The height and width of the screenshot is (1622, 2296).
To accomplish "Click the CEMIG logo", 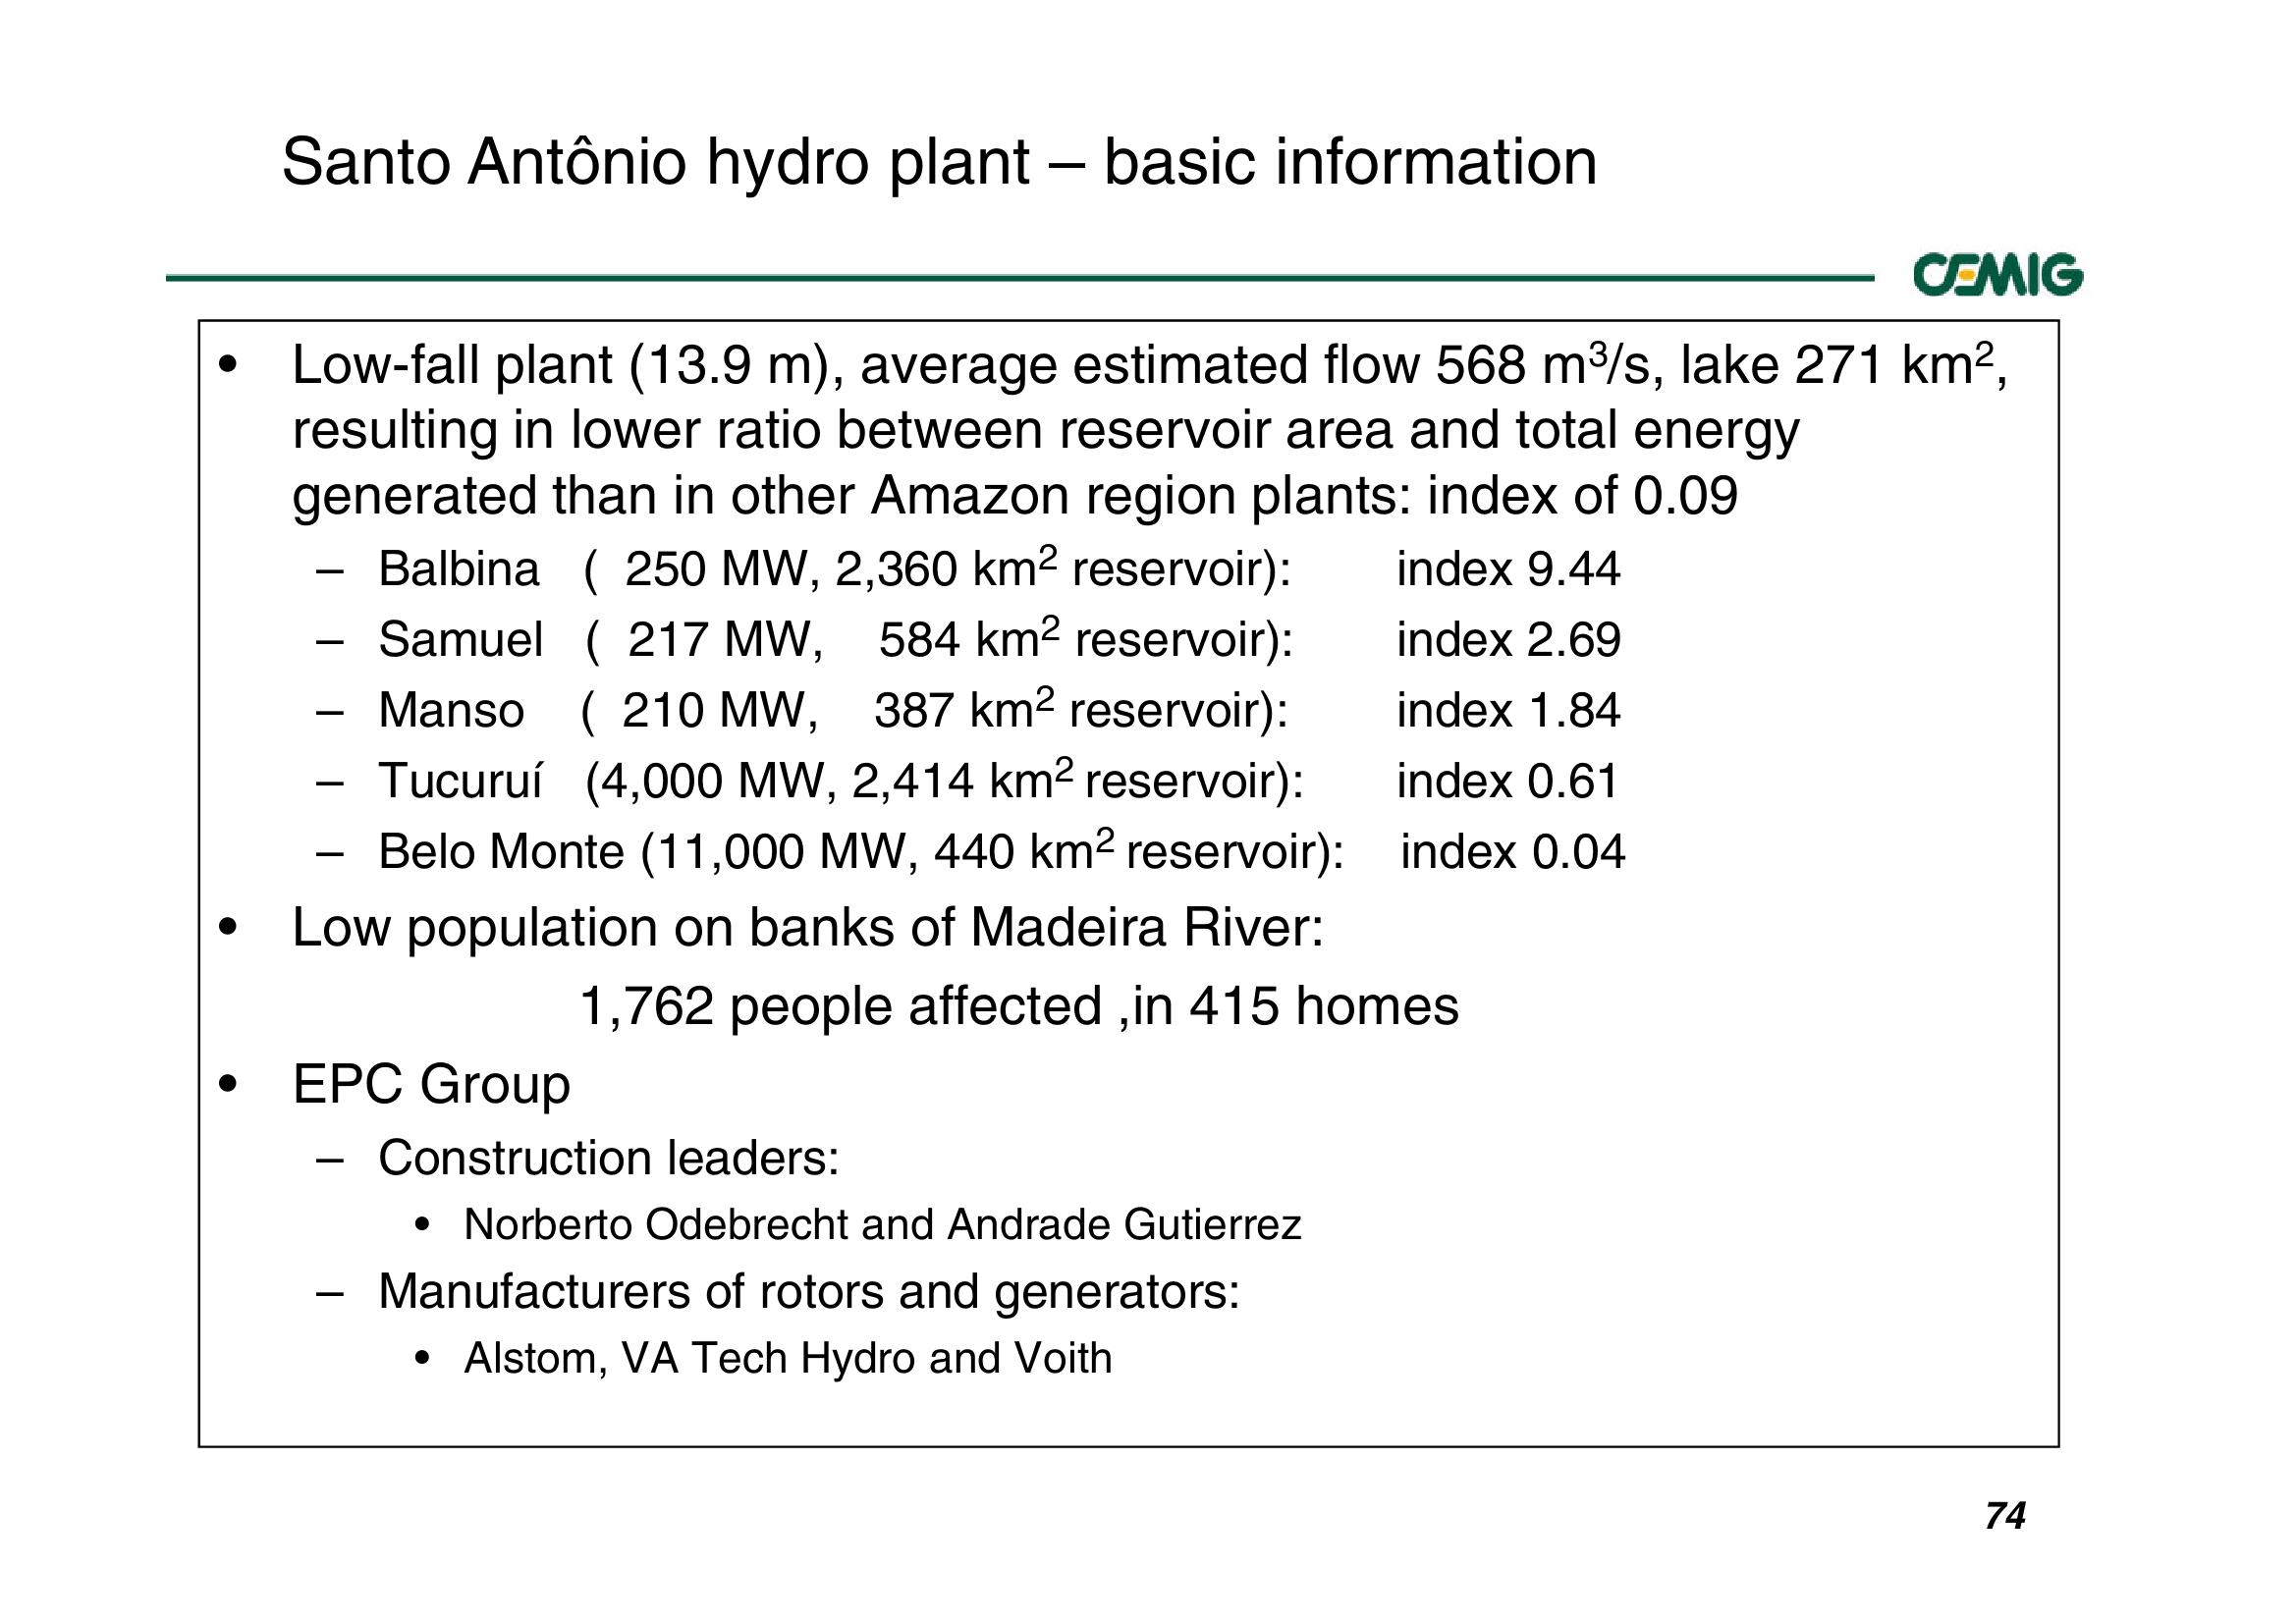I will pos(1998,275).
